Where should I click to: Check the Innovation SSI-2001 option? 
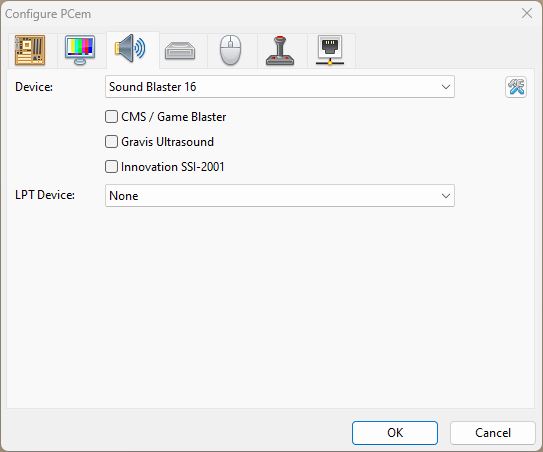tap(112, 167)
